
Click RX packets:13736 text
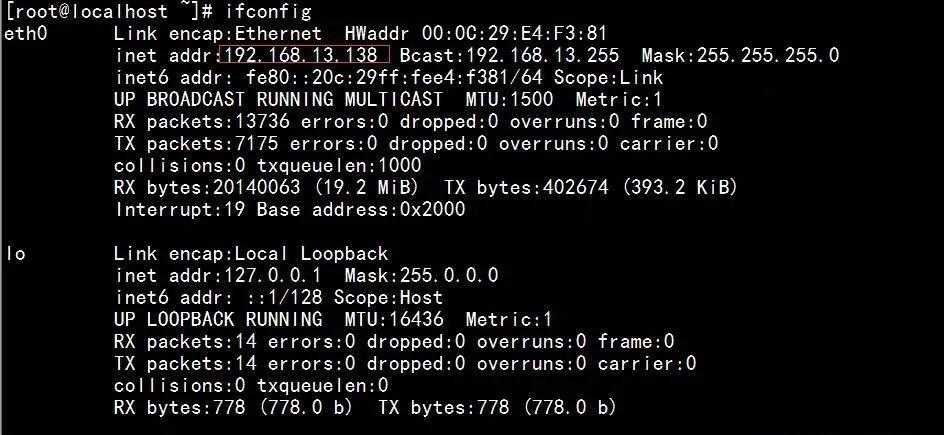pyautogui.click(x=202, y=122)
